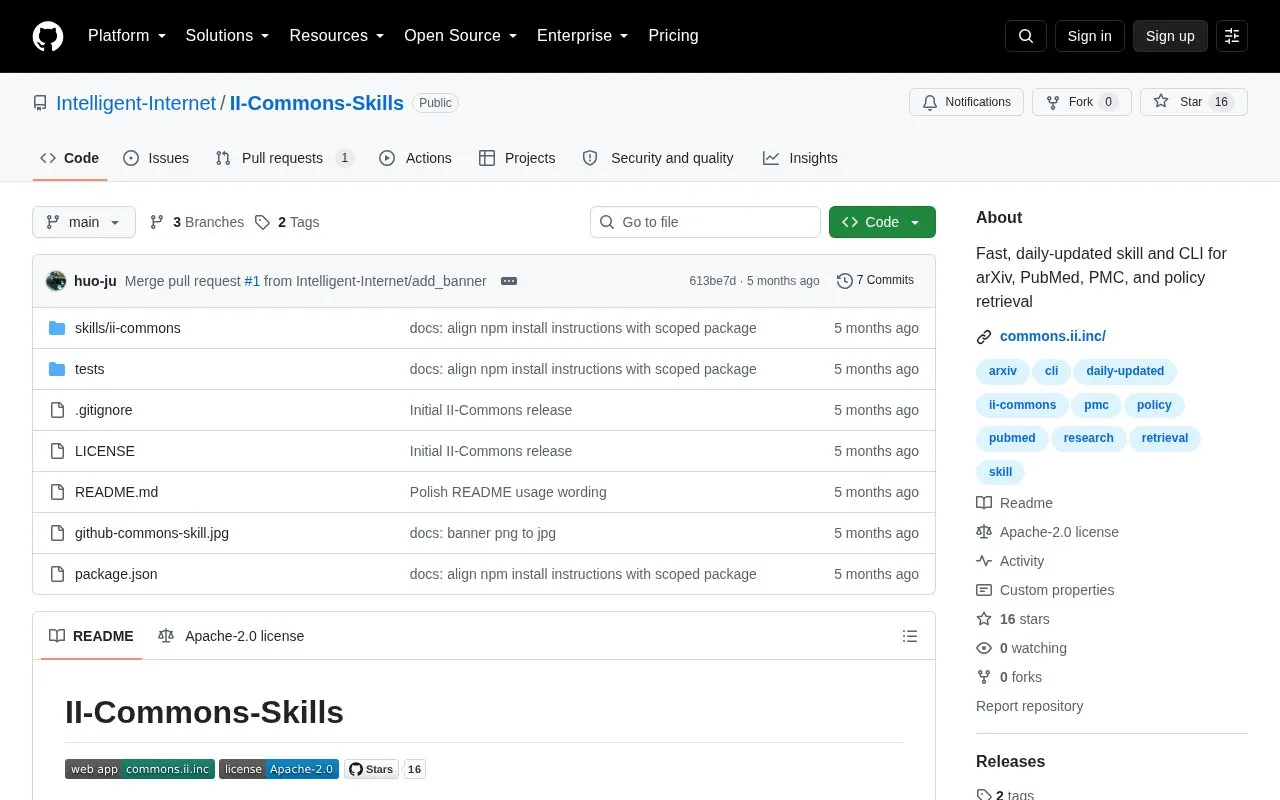Click the commons.ii.inc link icon
This screenshot has width=1280, height=800.
click(x=984, y=337)
